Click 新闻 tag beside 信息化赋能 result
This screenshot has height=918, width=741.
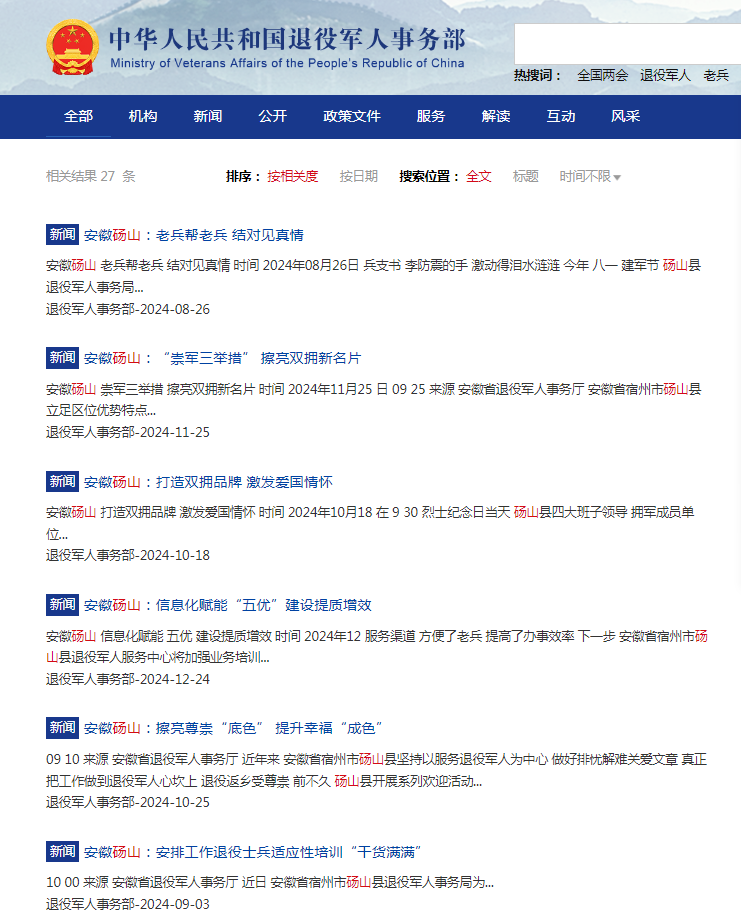pyautogui.click(x=63, y=605)
